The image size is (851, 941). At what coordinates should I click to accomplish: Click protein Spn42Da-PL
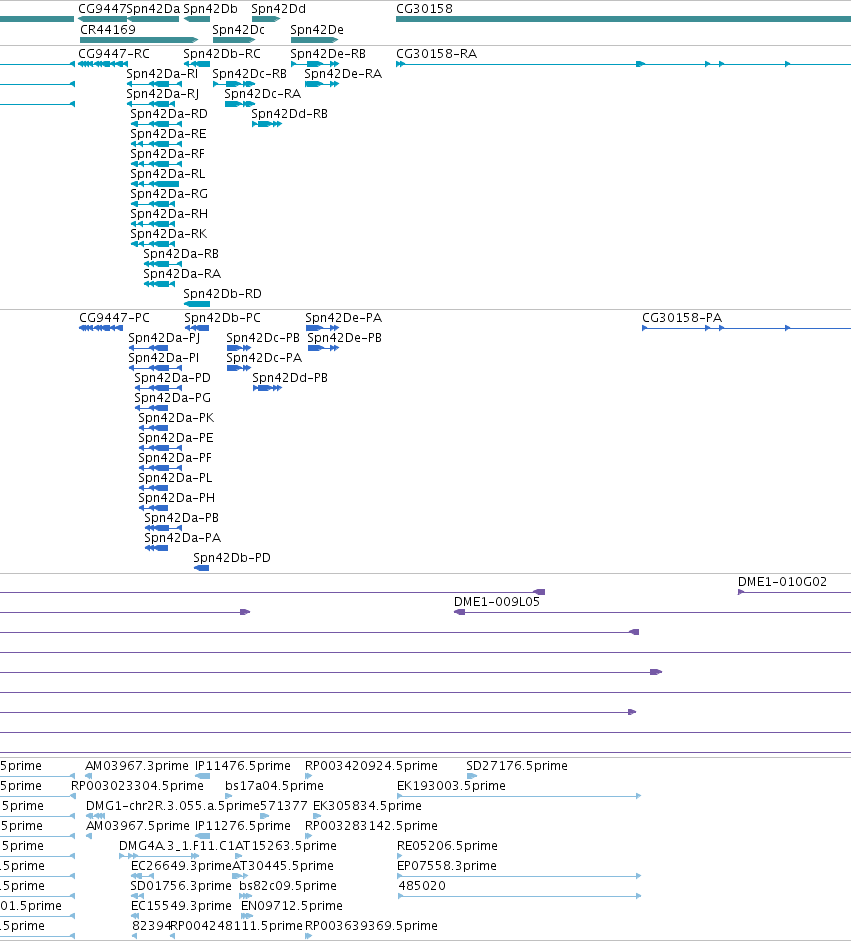(x=175, y=478)
